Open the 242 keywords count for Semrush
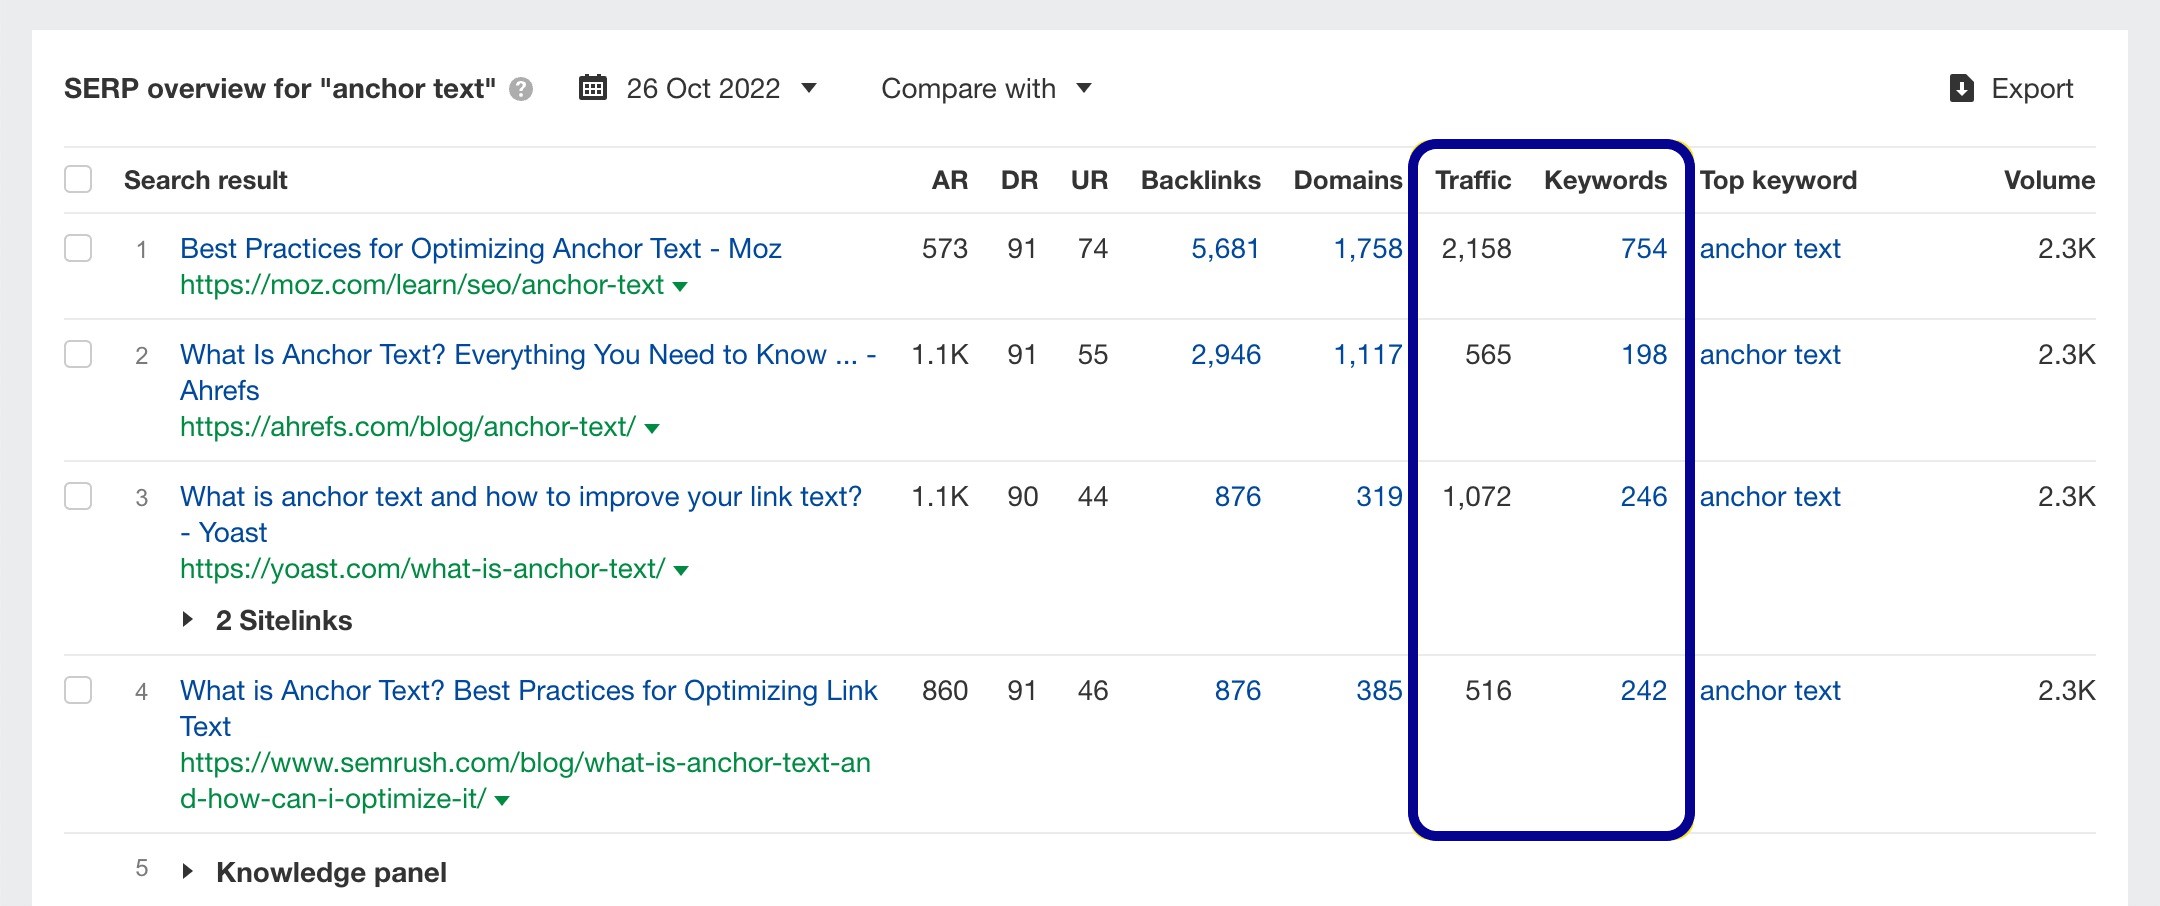Image resolution: width=2160 pixels, height=906 pixels. [1644, 690]
